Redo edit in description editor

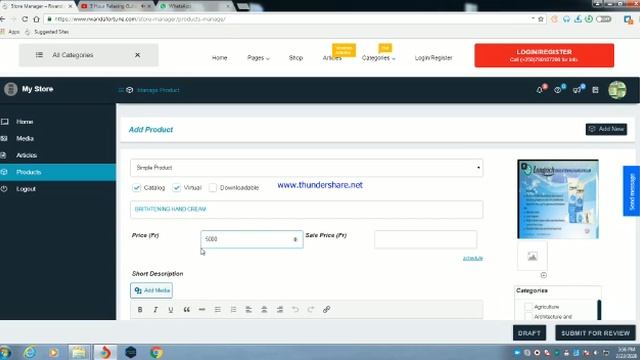[x=311, y=309]
